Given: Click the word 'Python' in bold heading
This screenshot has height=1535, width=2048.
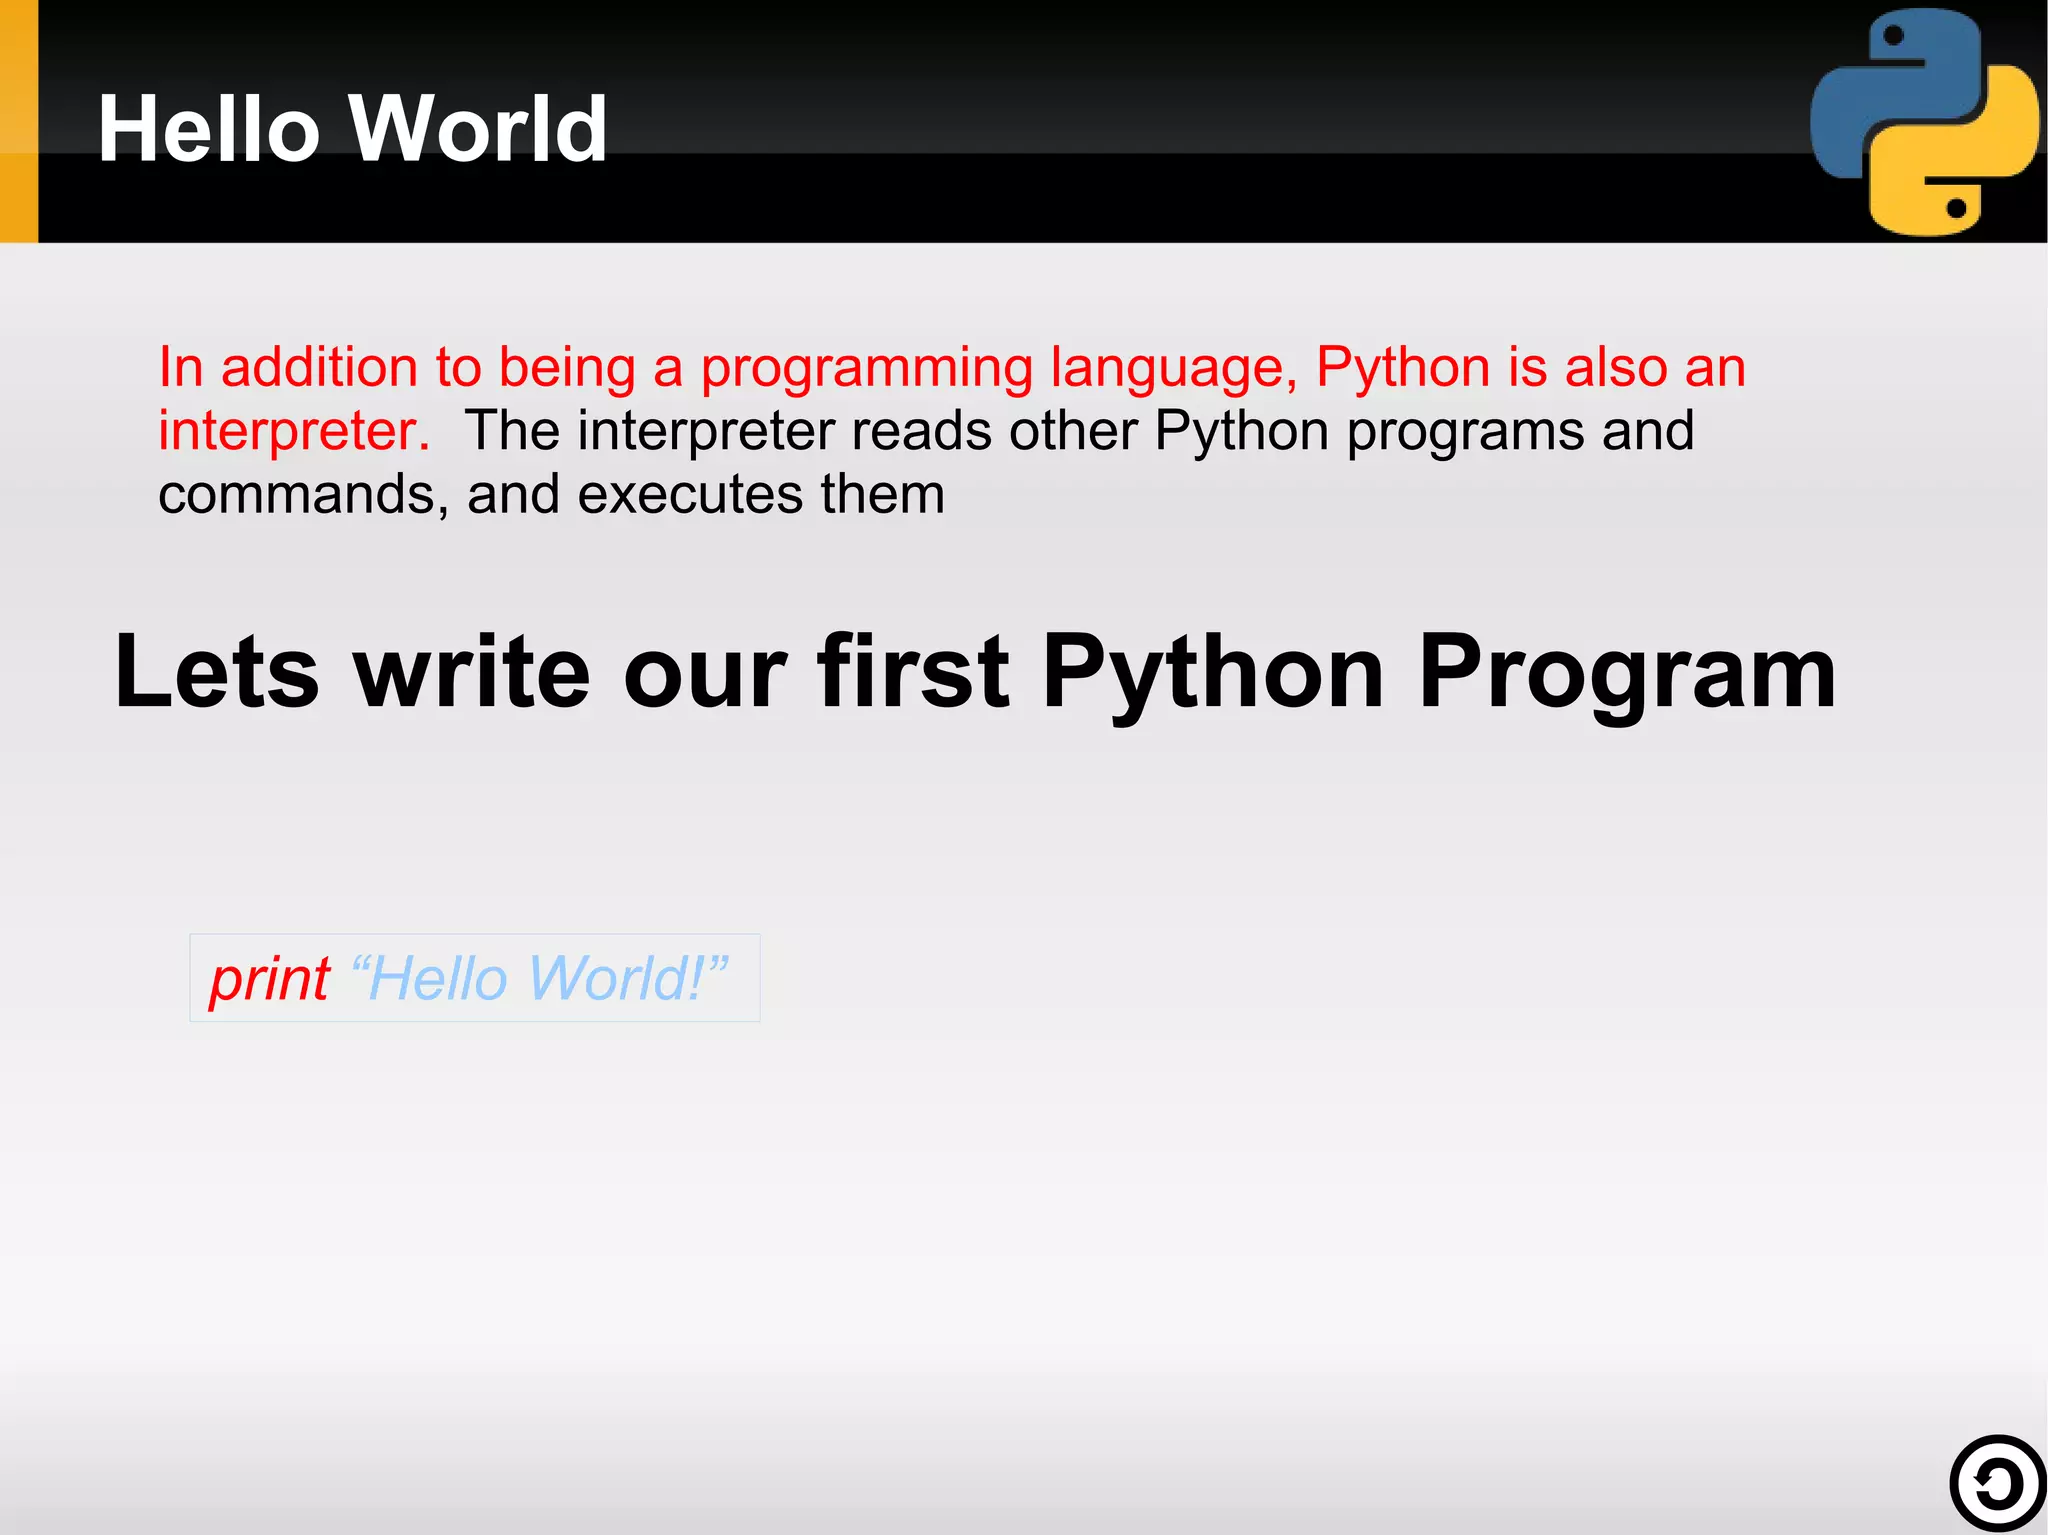Looking at the screenshot, I should (x=1212, y=672).
